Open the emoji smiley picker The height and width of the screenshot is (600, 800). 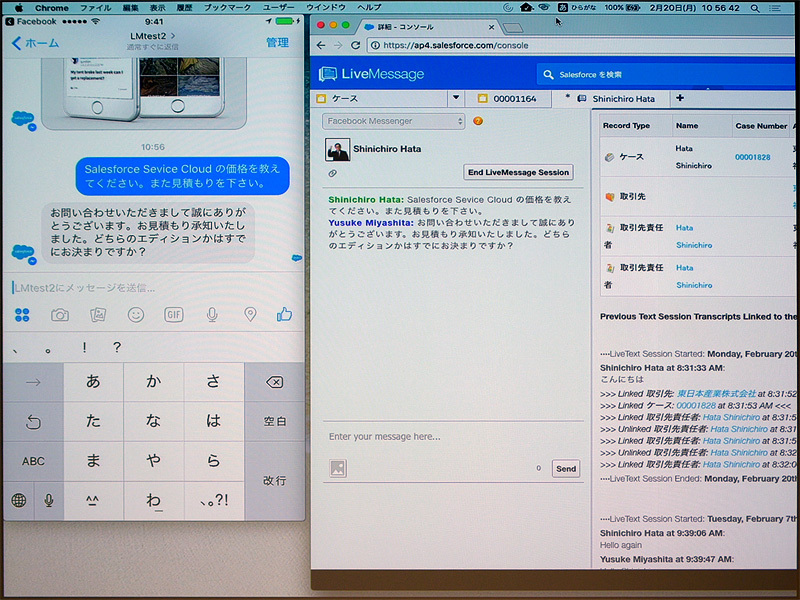(x=136, y=315)
